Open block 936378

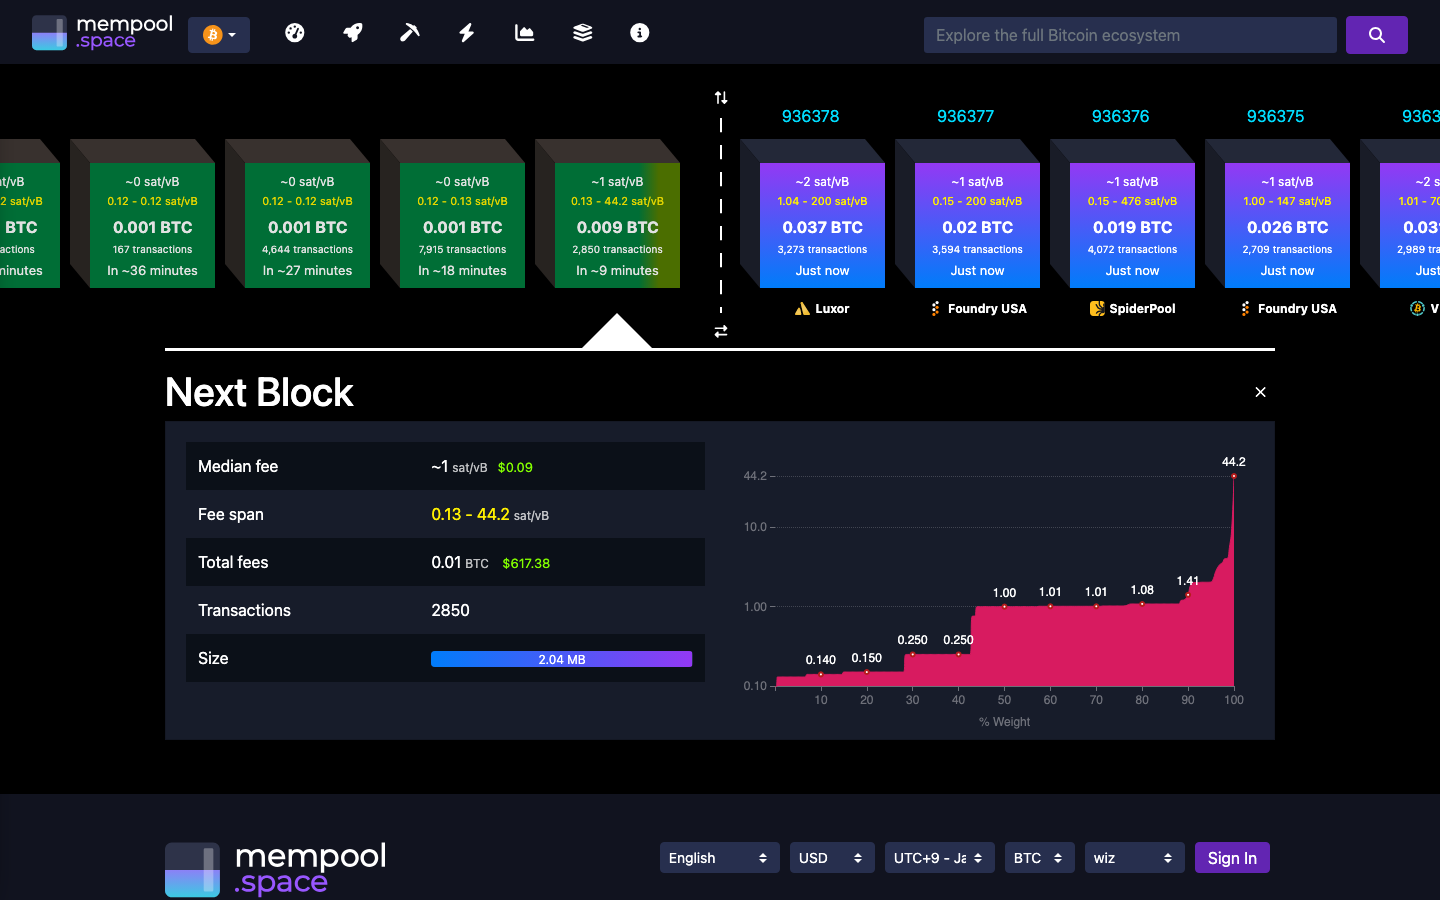(811, 116)
